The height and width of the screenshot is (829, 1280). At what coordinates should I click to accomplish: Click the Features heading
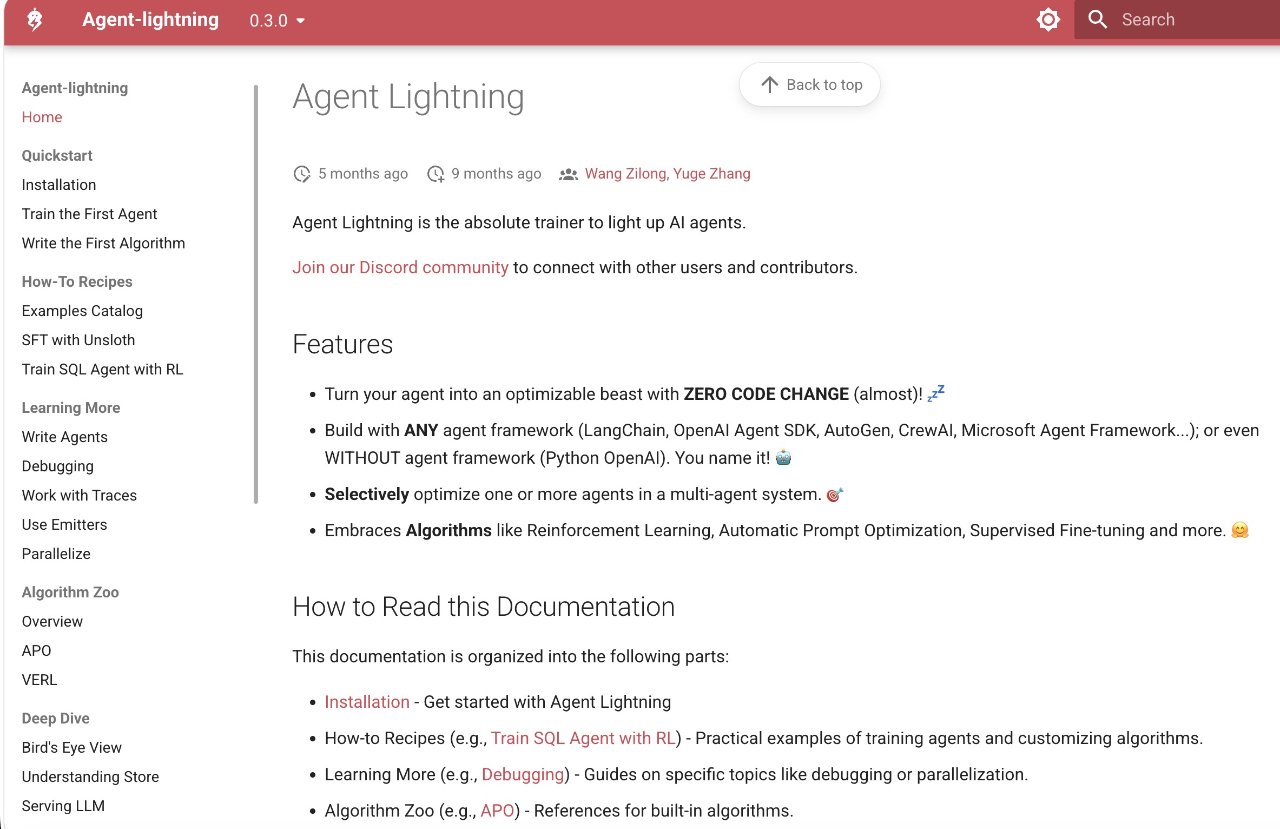point(343,345)
